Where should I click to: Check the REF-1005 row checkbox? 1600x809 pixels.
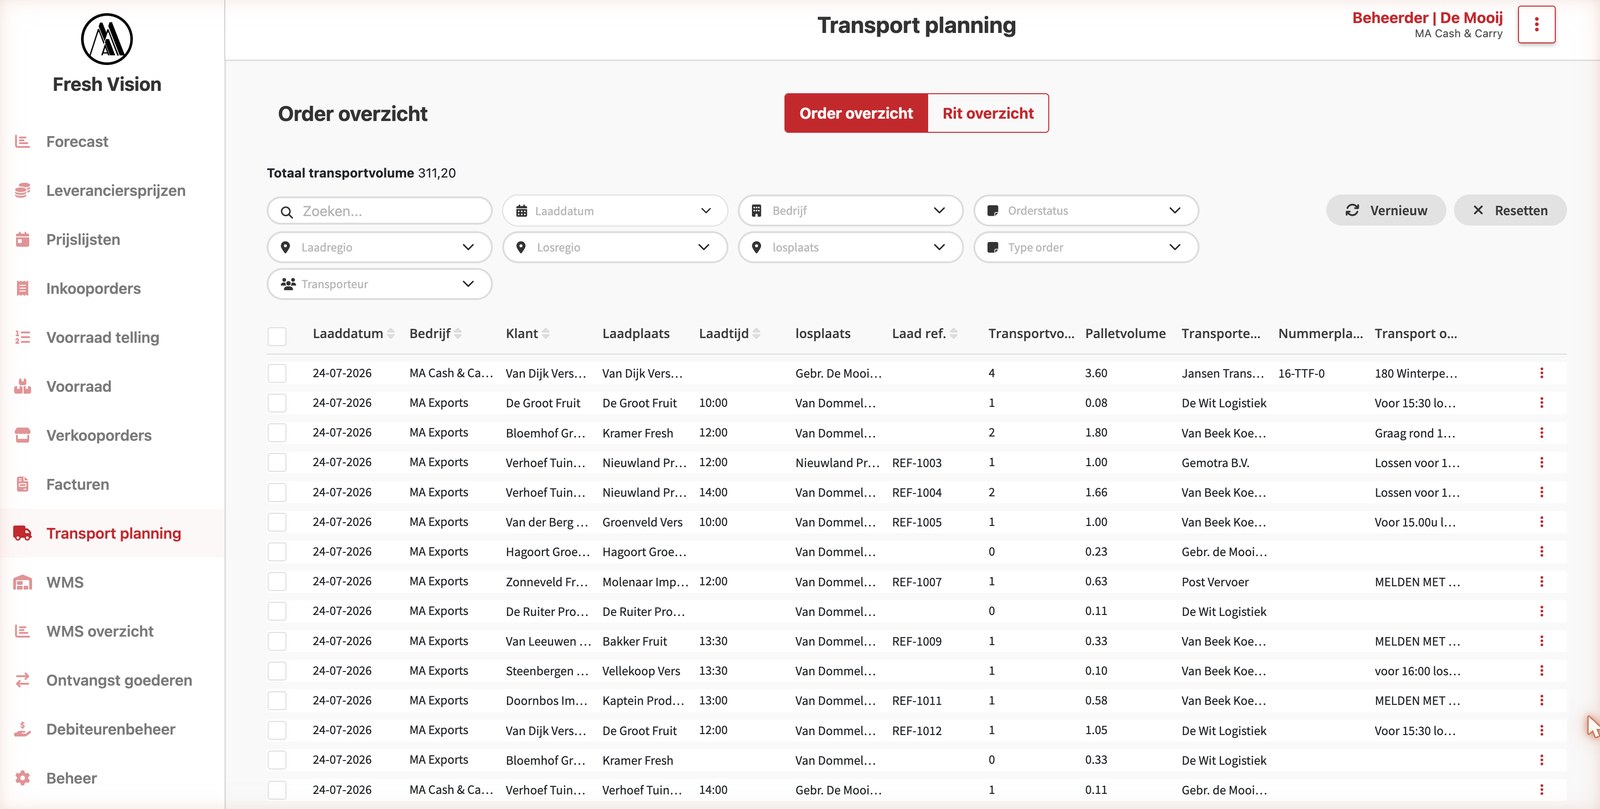click(x=277, y=522)
